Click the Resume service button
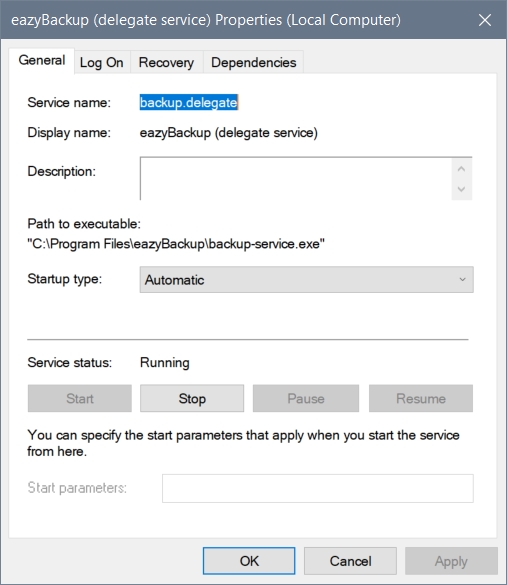The width and height of the screenshot is (507, 585). pos(421,398)
